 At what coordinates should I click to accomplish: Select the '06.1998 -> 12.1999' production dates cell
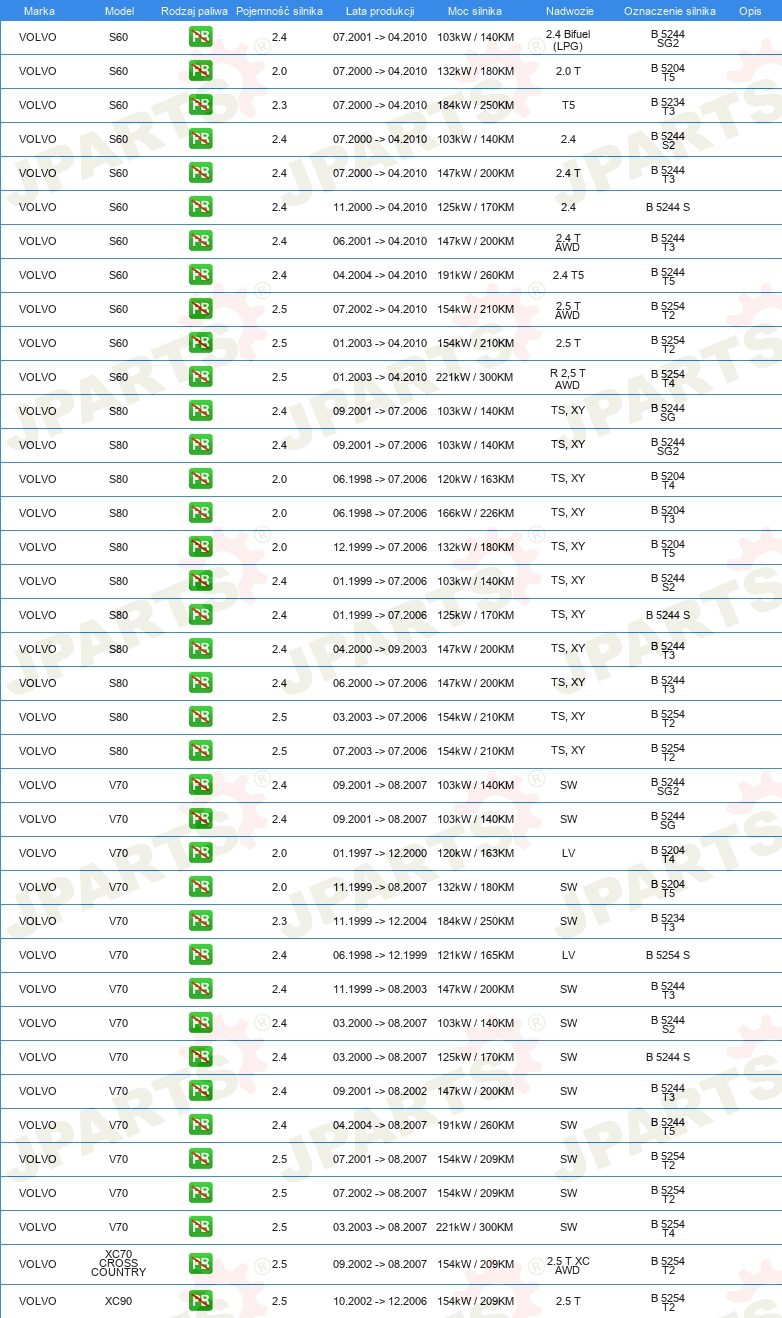pos(380,956)
